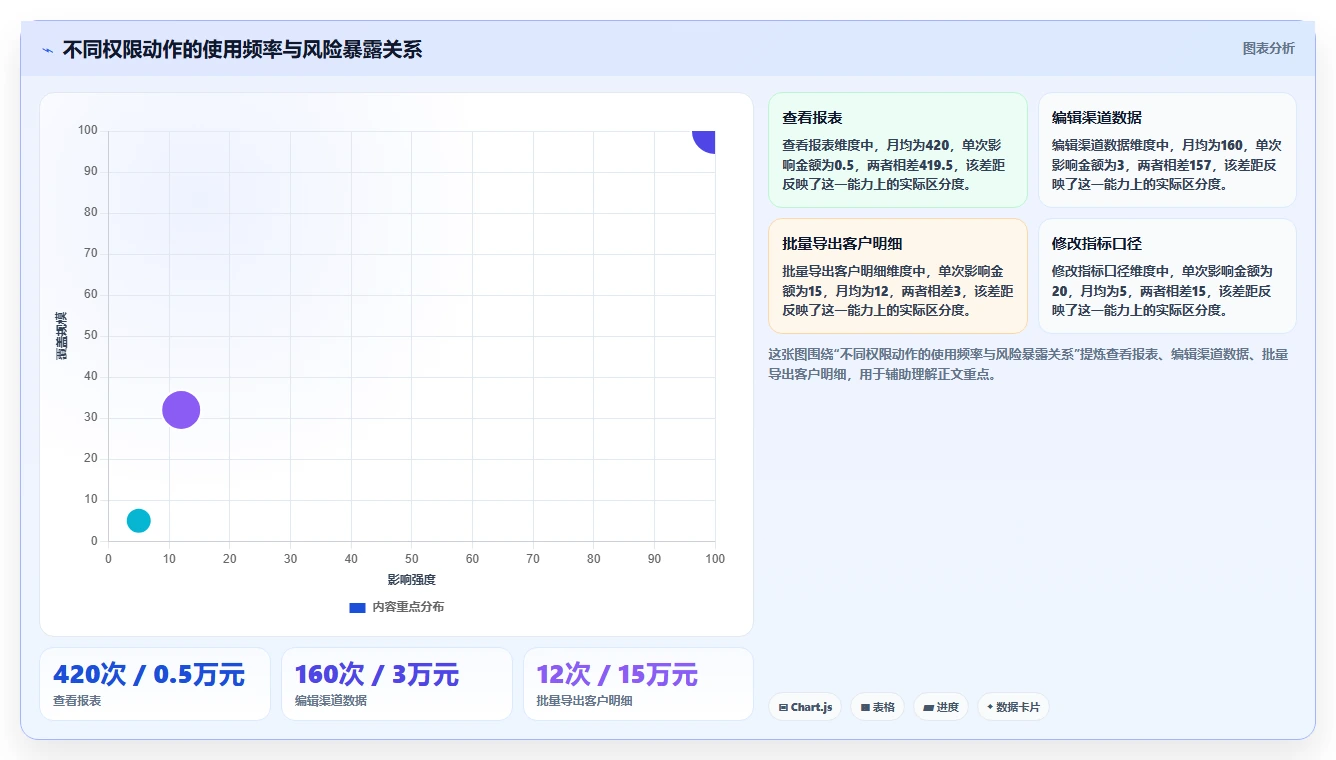Screen dimensions: 1336x760
Task: Click the page title 不同权限动作的使用频率与风险暴露关系
Action: point(242,50)
